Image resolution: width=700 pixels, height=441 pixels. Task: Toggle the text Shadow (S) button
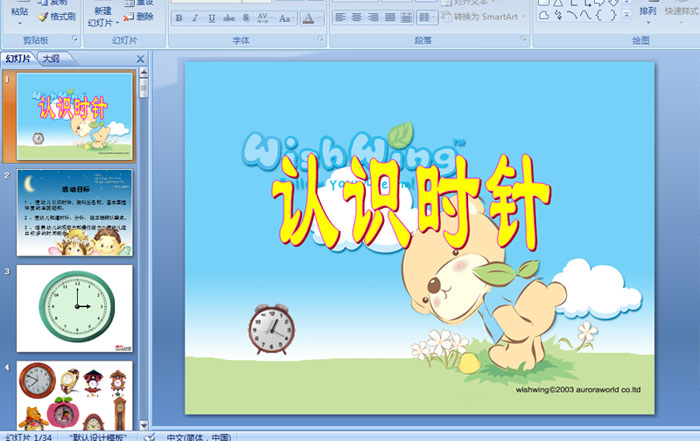click(x=246, y=18)
